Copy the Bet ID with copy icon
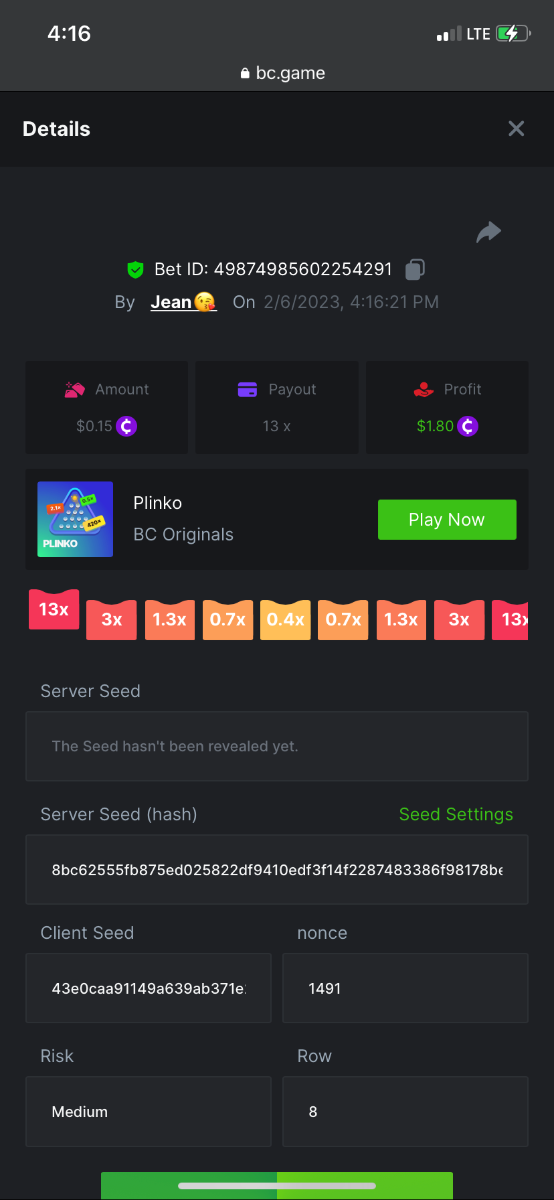554x1200 pixels. tap(415, 269)
